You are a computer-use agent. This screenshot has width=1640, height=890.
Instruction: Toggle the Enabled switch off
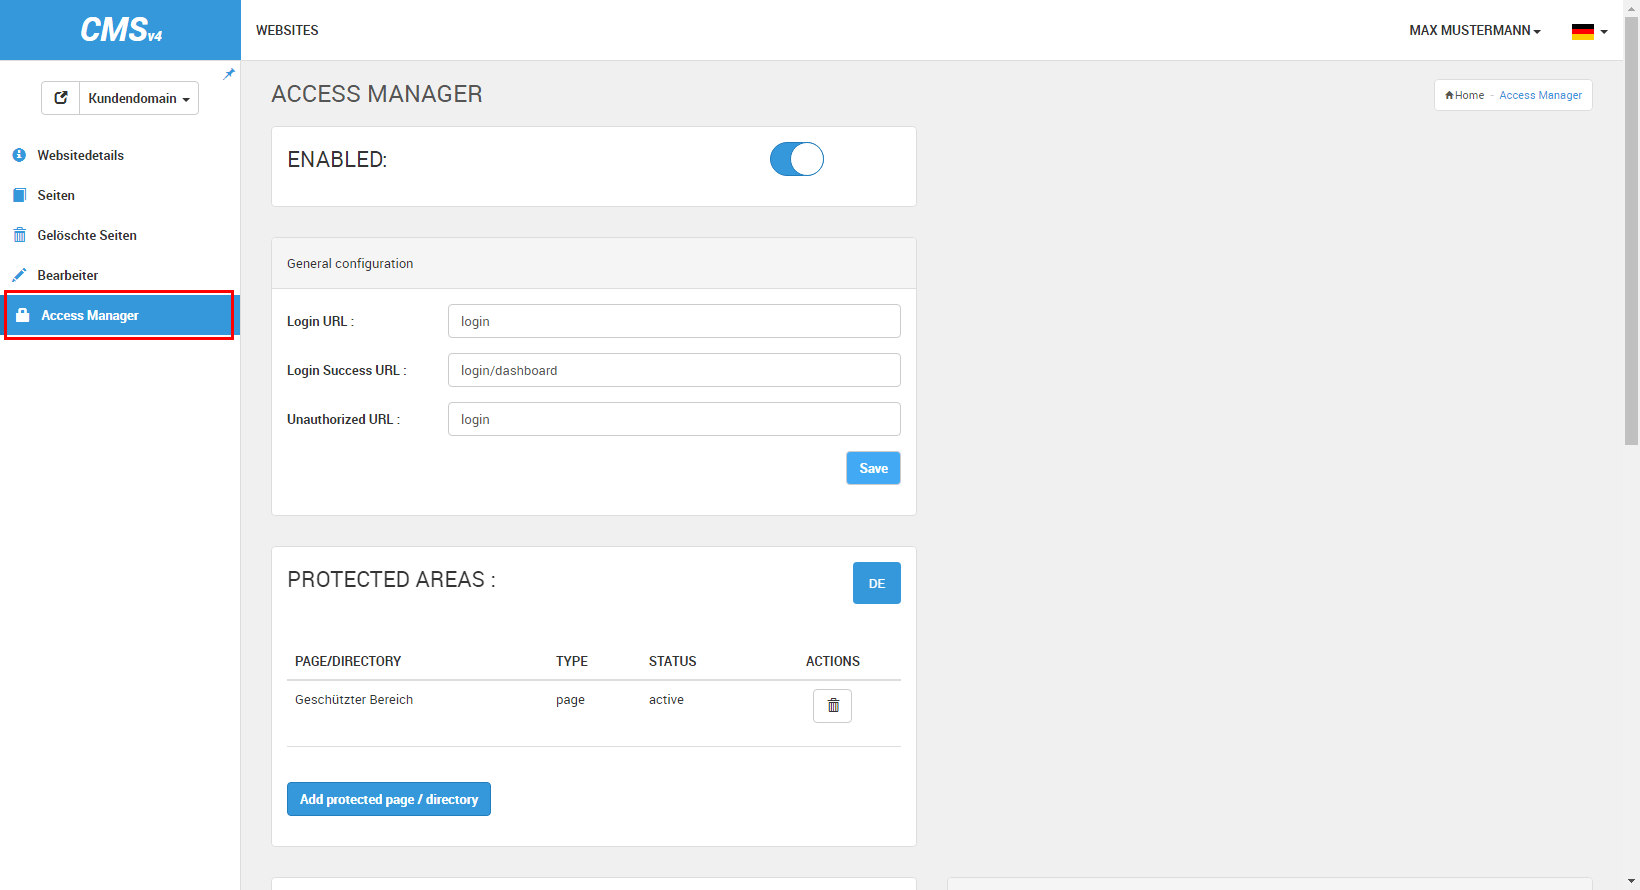[796, 159]
